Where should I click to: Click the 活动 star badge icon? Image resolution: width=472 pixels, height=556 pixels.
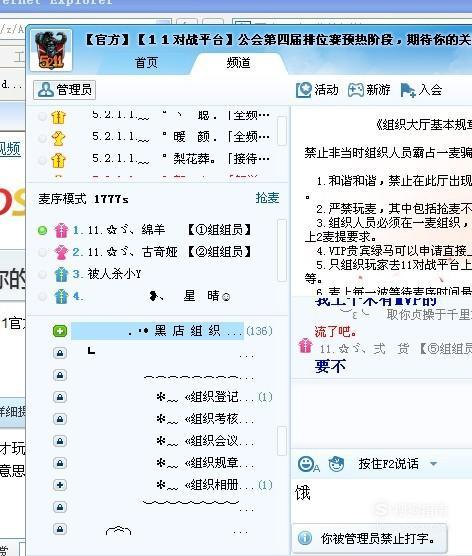[304, 90]
